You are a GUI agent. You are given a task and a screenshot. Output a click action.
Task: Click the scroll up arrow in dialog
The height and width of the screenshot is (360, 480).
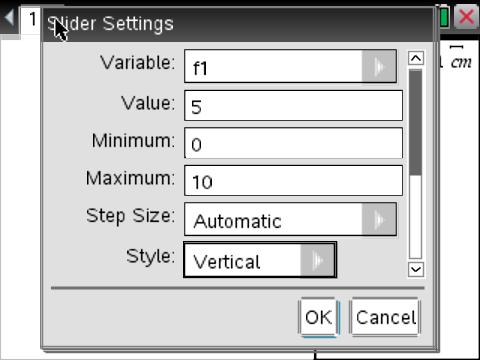tap(416, 58)
